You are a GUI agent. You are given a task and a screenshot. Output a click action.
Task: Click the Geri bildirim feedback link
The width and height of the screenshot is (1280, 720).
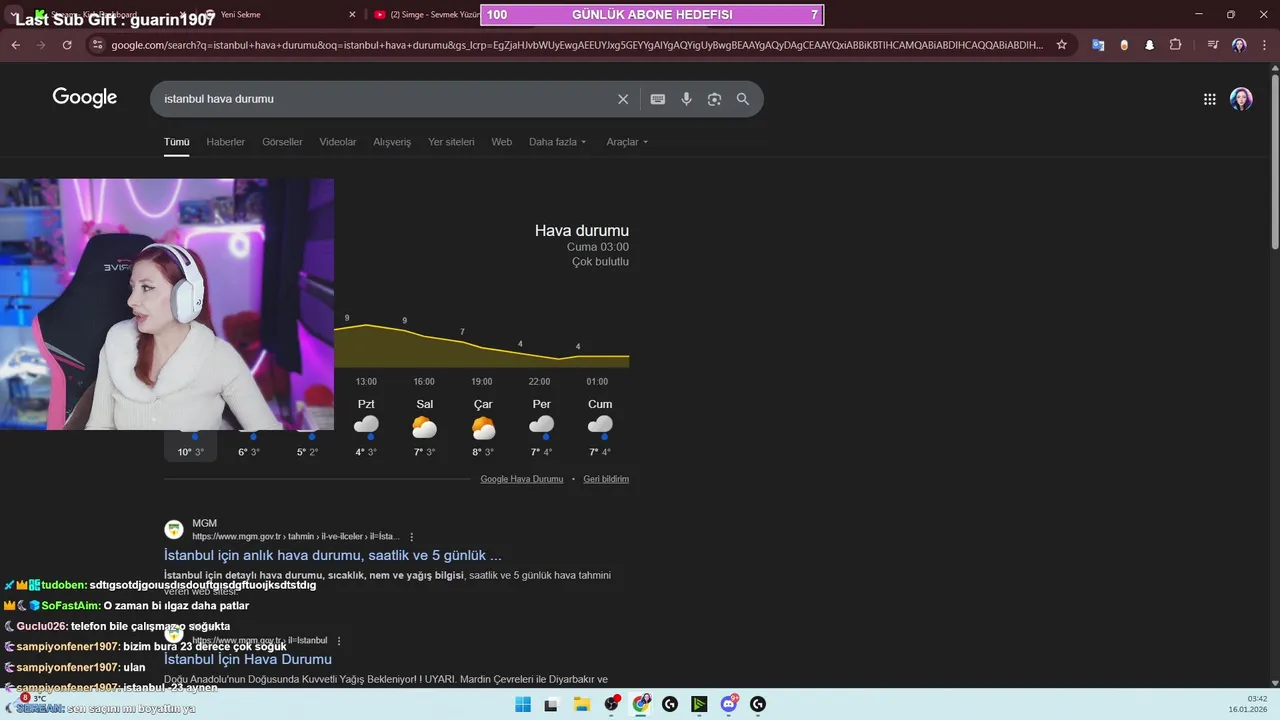click(606, 479)
